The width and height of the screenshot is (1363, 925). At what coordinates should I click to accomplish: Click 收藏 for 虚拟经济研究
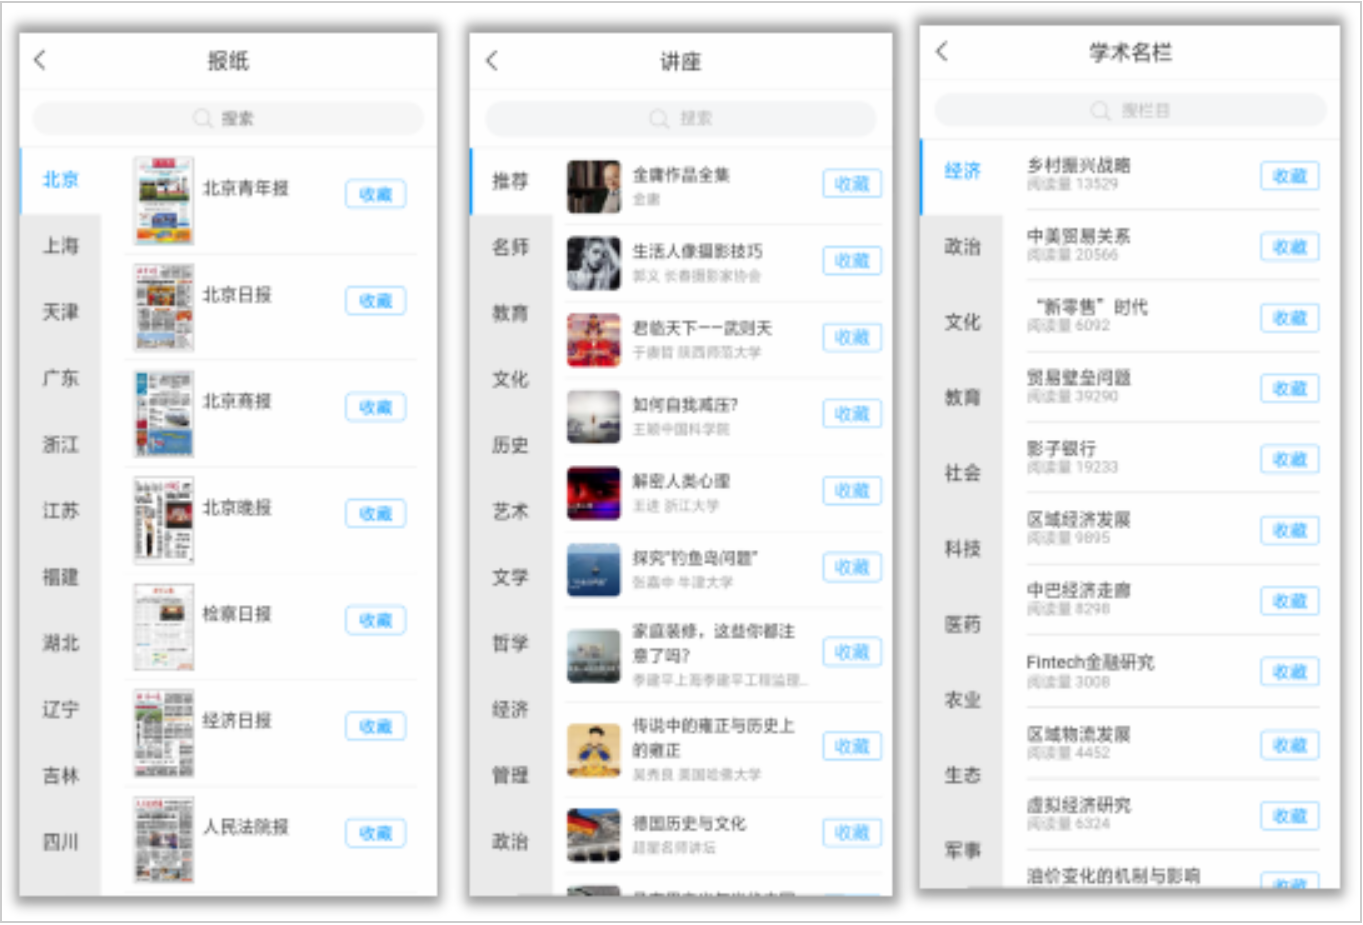point(1289,816)
